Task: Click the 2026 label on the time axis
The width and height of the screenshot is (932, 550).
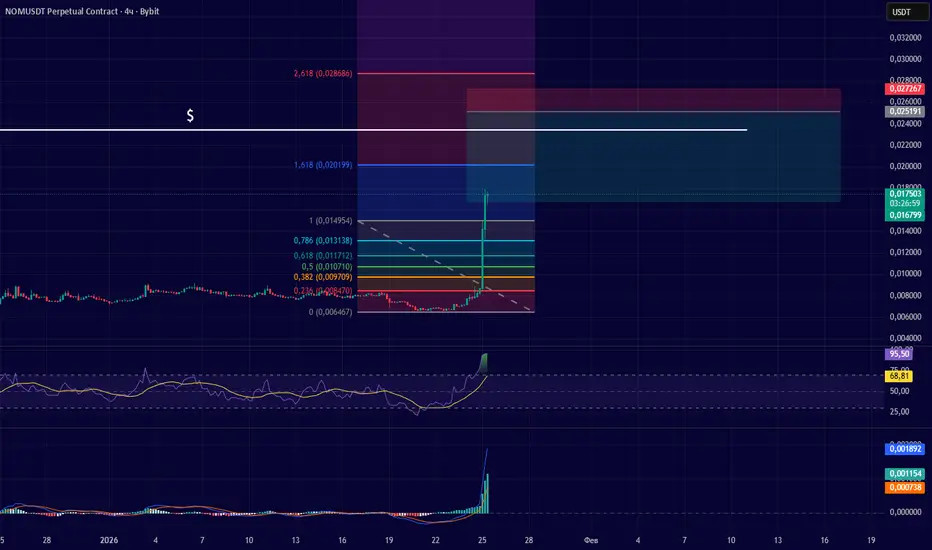Action: [109, 540]
